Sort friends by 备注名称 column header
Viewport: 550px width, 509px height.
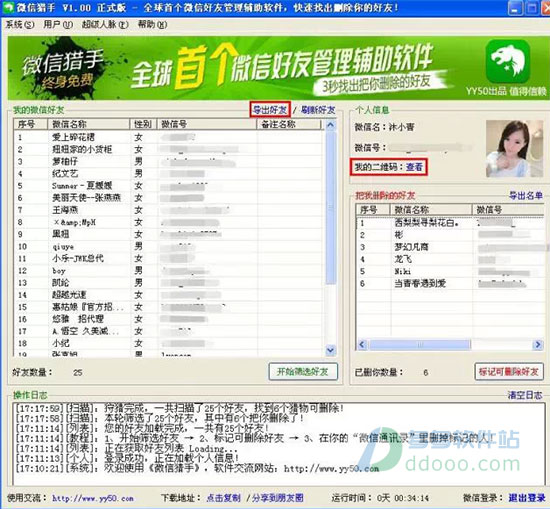pos(289,124)
